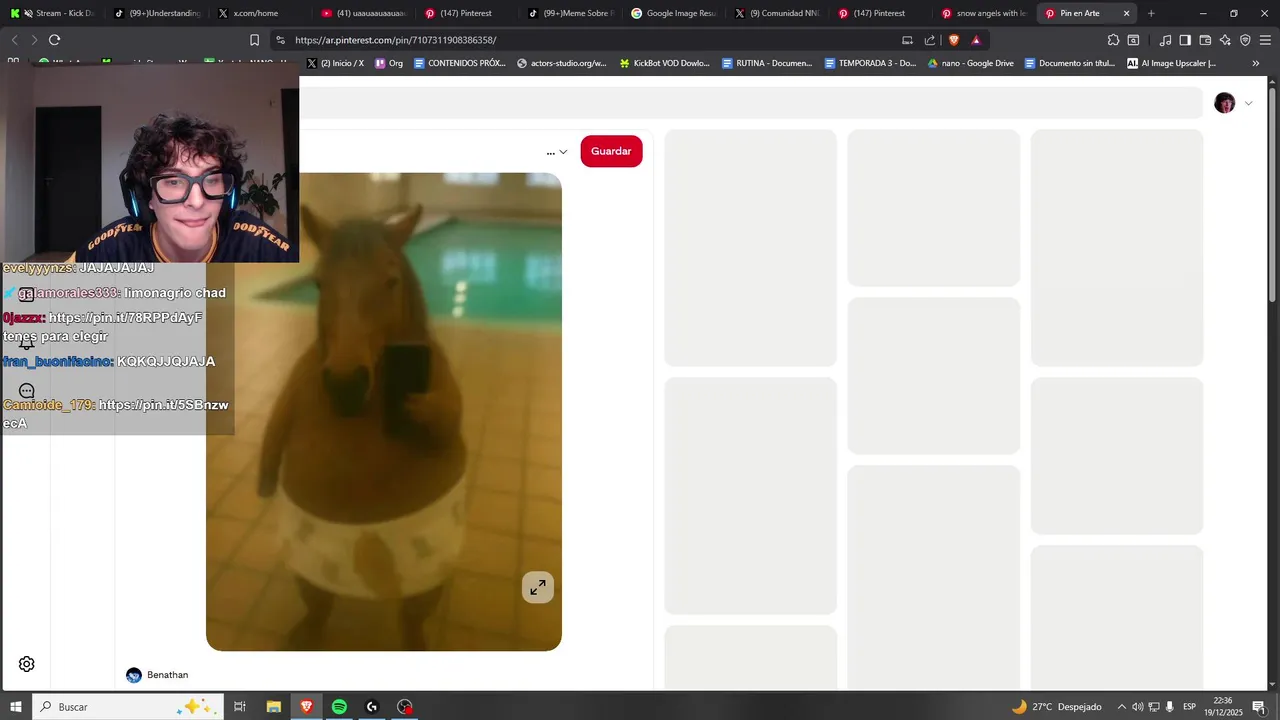The width and height of the screenshot is (1280, 720).
Task: Open File Explorer from taskbar
Action: pyautogui.click(x=273, y=707)
